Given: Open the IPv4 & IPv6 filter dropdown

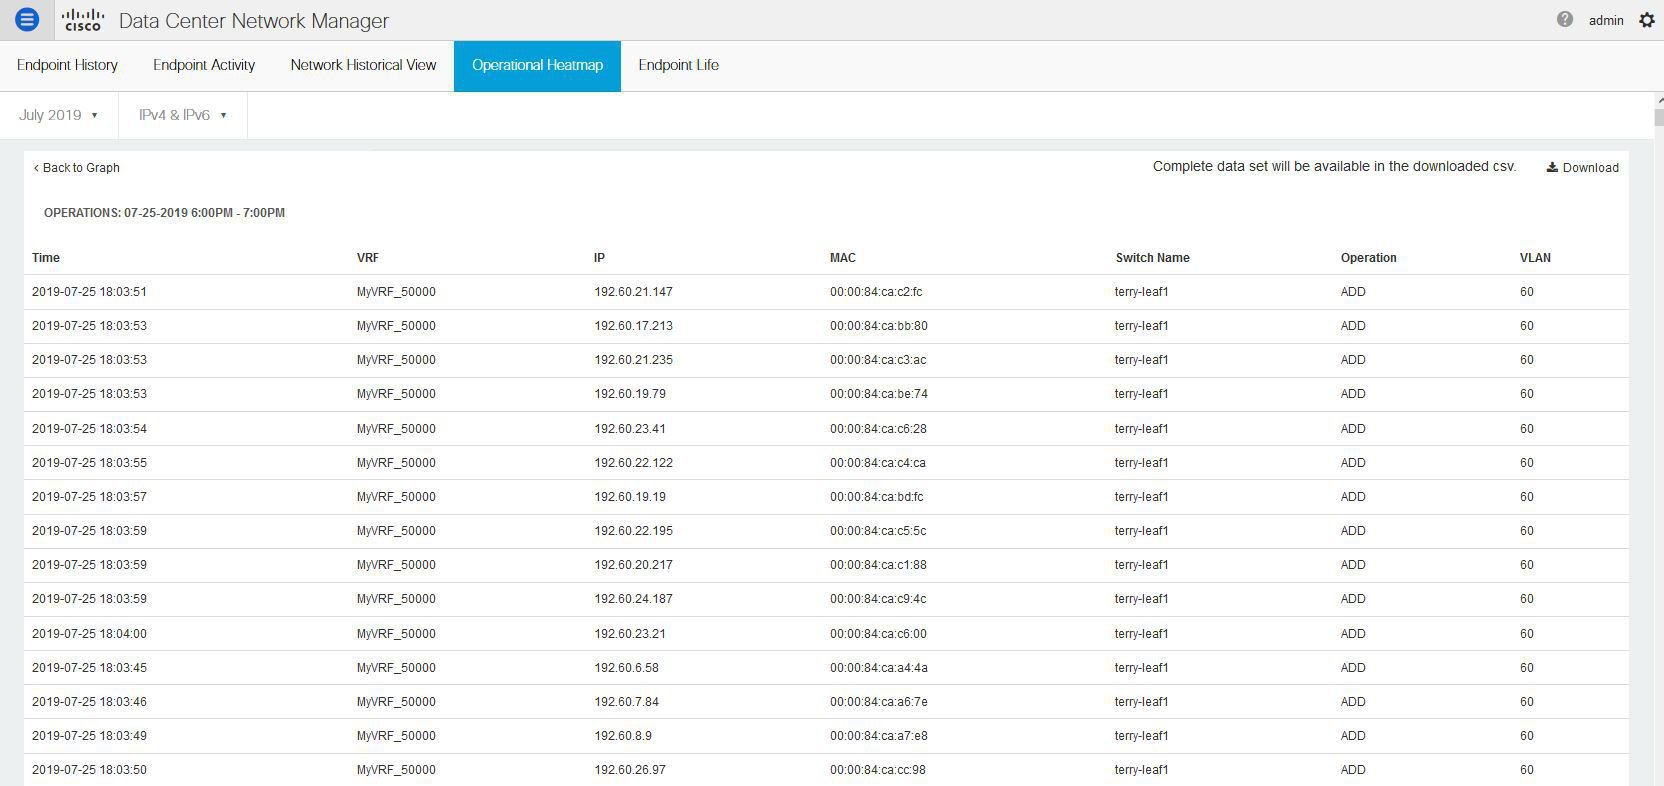Looking at the screenshot, I should (x=183, y=115).
